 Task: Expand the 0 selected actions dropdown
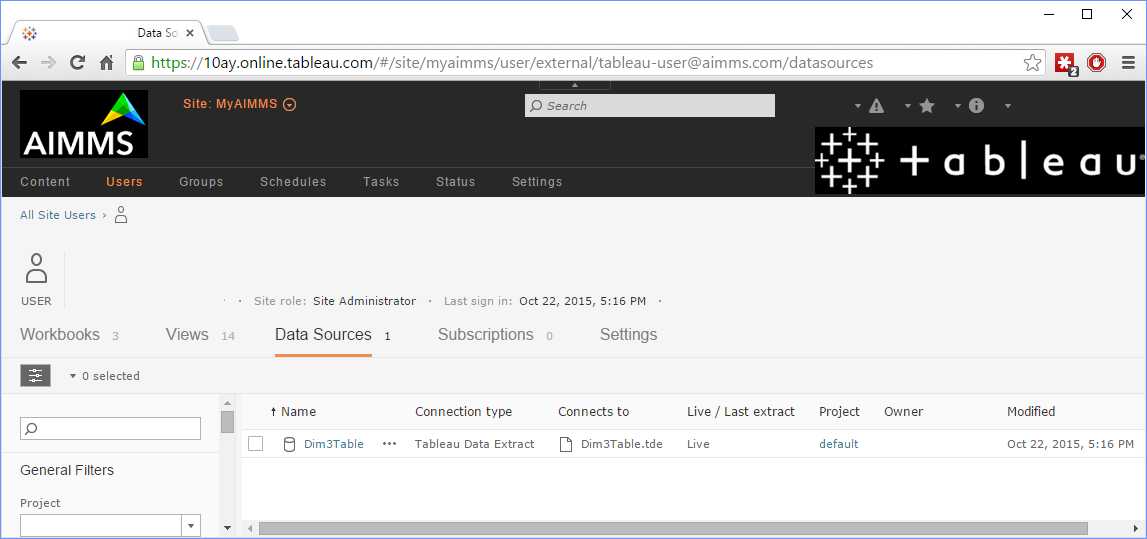click(104, 376)
